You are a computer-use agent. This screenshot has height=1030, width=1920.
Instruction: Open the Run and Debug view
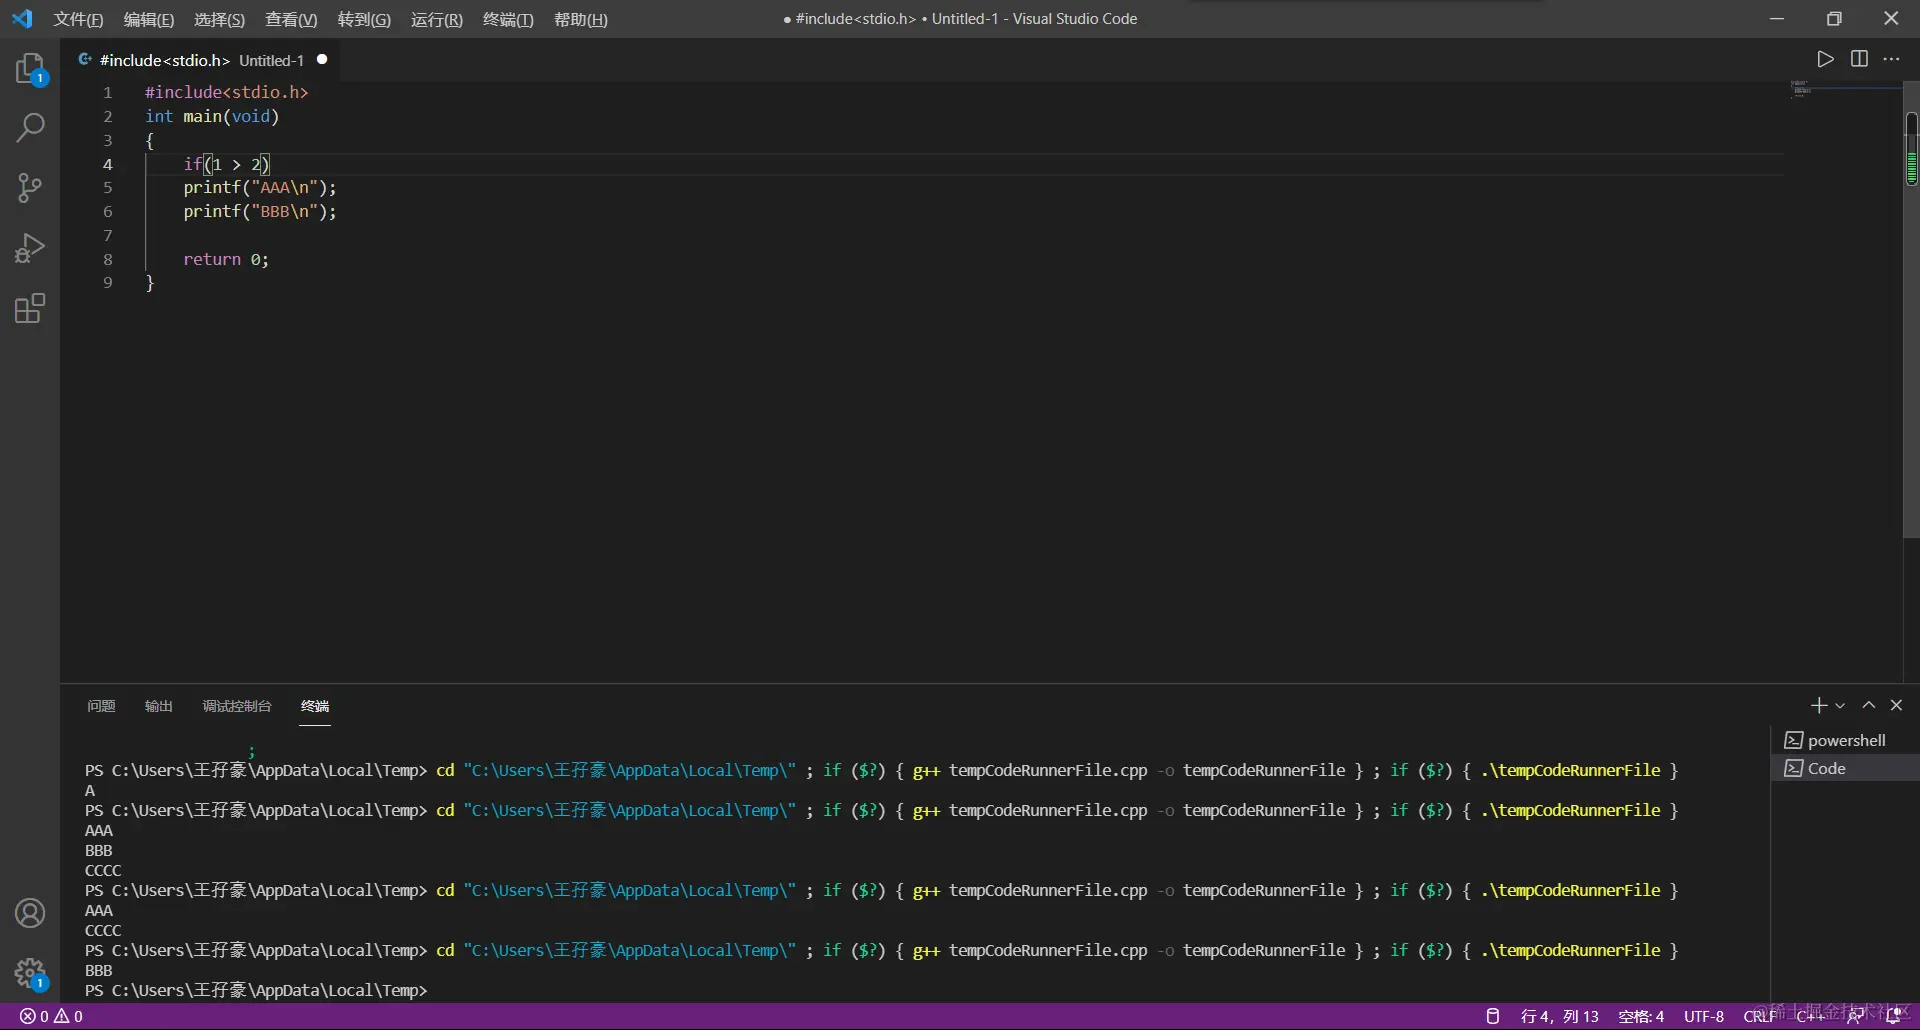point(30,248)
